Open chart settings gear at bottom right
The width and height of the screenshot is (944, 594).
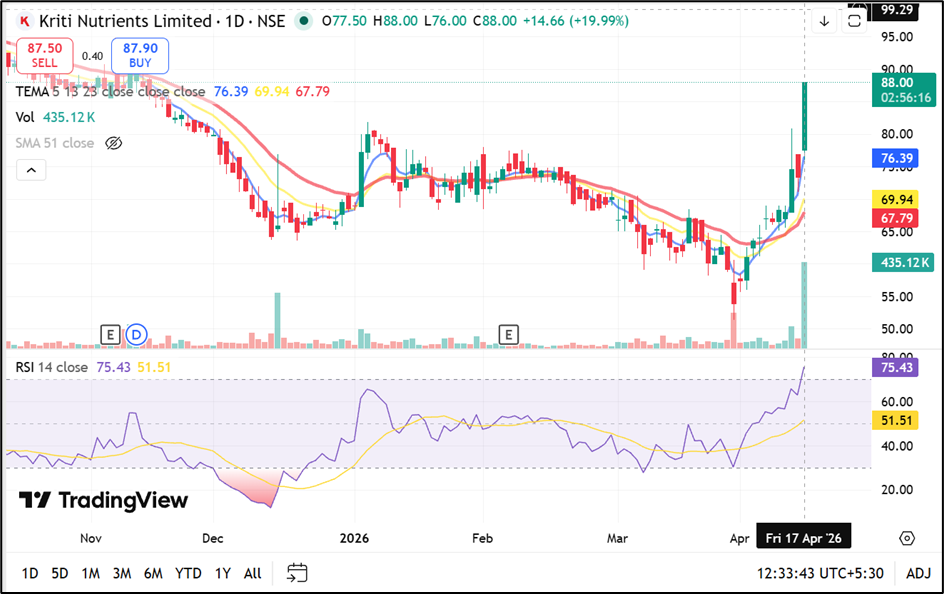point(906,539)
